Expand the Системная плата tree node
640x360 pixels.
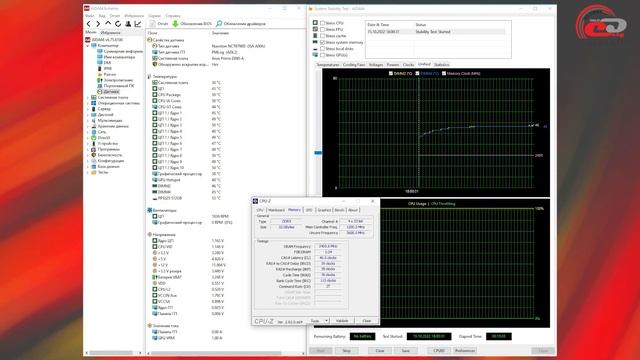point(88,98)
